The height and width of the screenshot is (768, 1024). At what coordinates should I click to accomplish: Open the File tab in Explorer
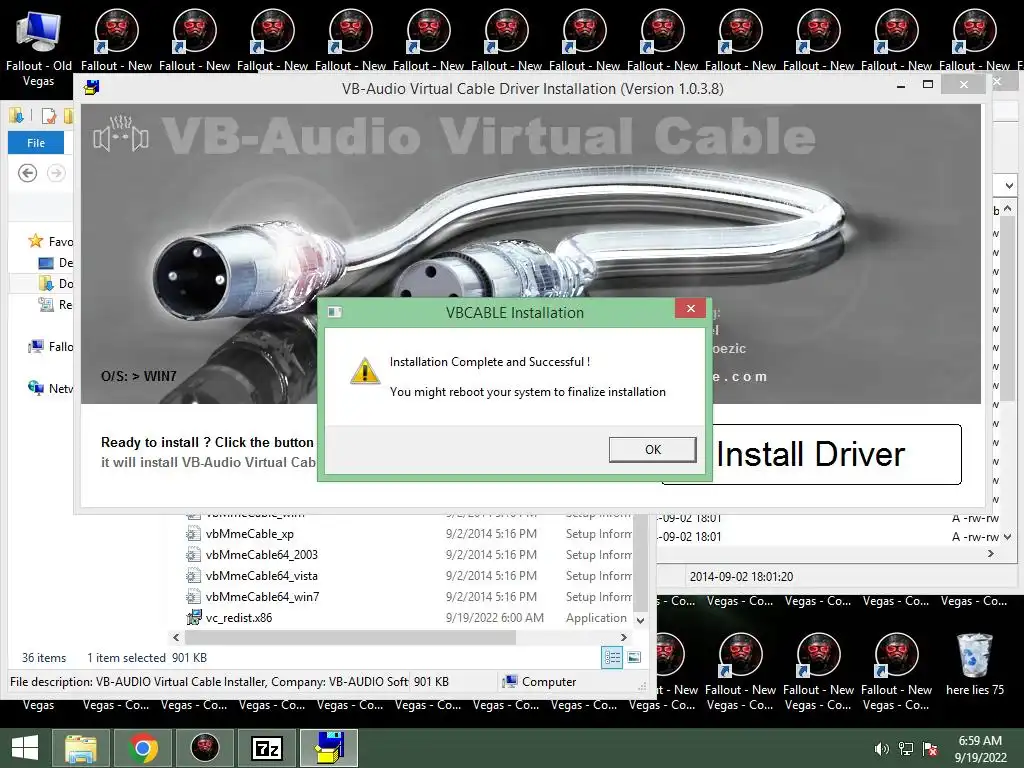[x=36, y=143]
